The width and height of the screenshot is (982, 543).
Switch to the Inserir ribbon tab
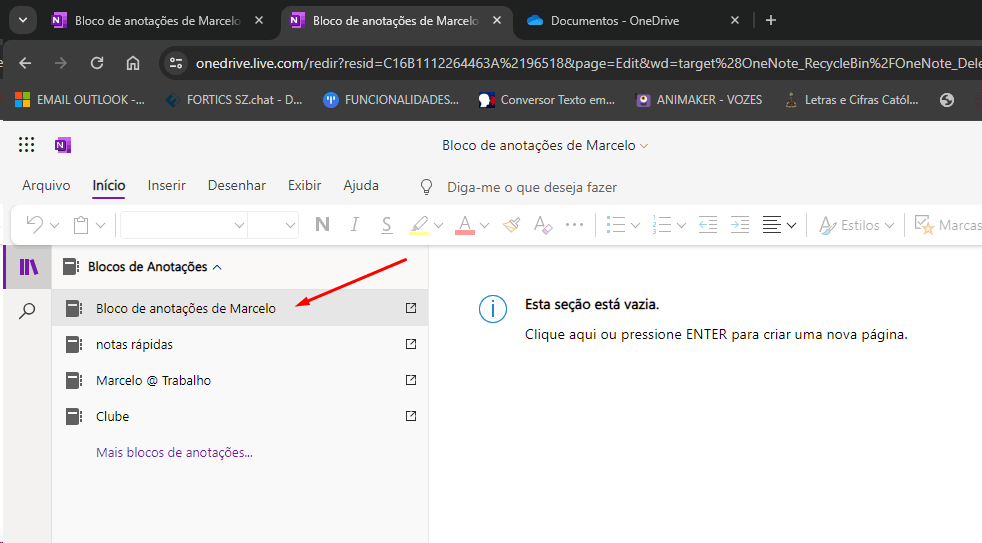tap(167, 185)
